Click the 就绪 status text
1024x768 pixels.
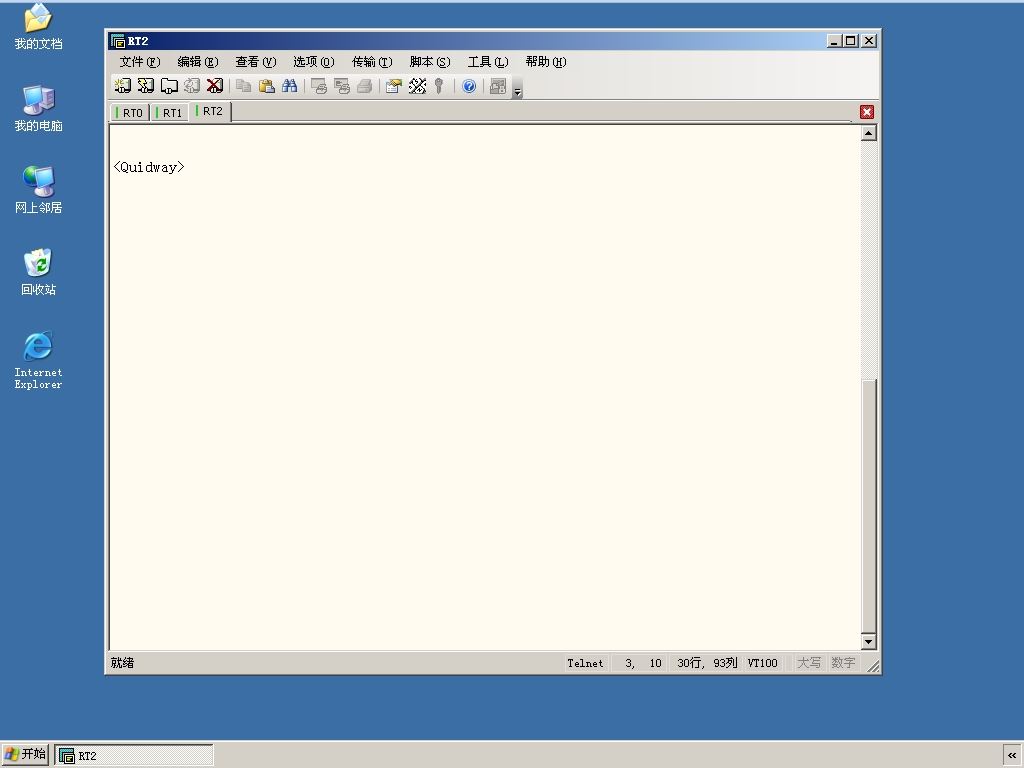pos(122,663)
